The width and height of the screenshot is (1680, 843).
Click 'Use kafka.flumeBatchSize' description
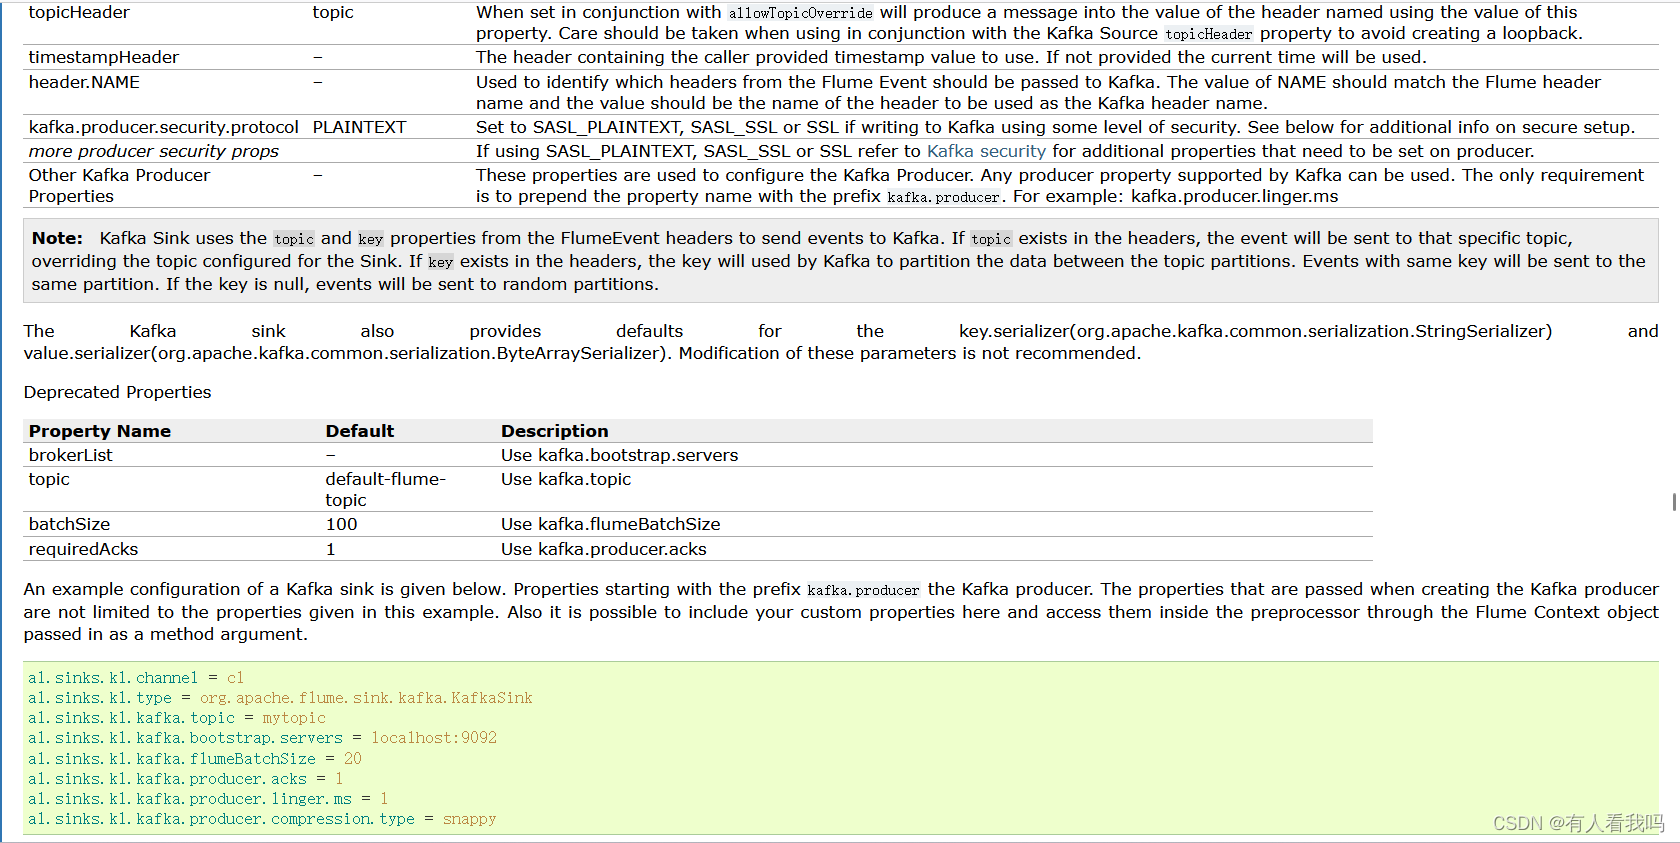click(610, 524)
